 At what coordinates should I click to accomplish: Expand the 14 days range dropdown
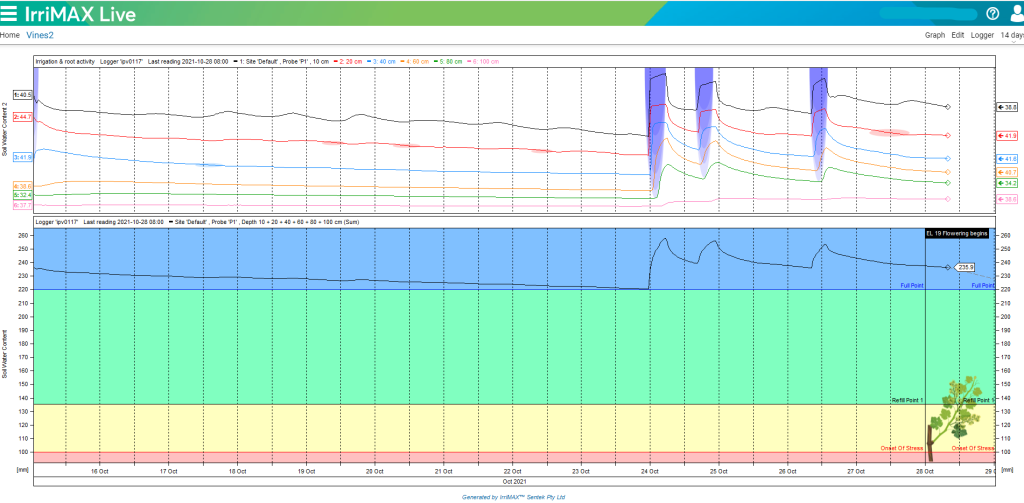1011,35
